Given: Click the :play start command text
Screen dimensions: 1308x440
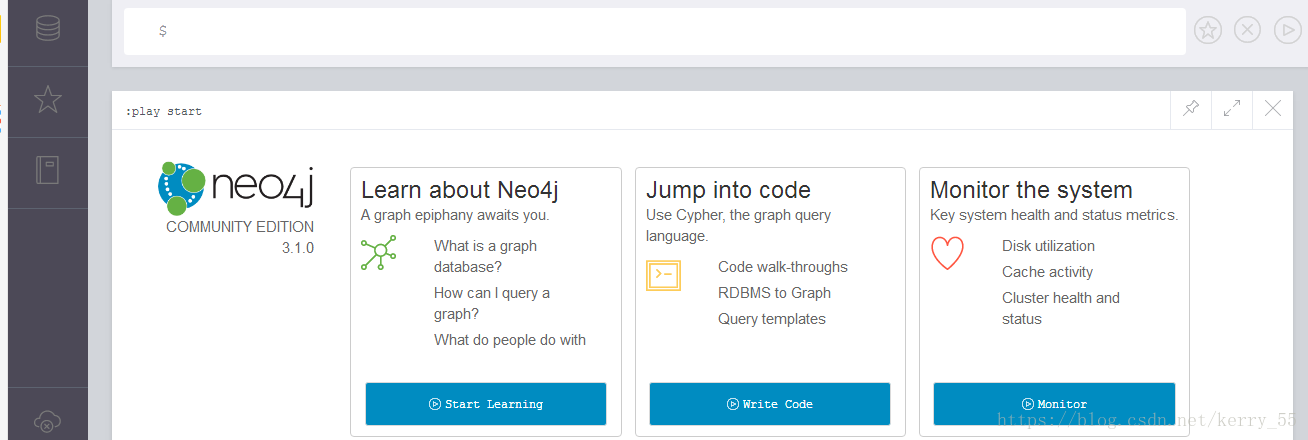Looking at the screenshot, I should [163, 111].
